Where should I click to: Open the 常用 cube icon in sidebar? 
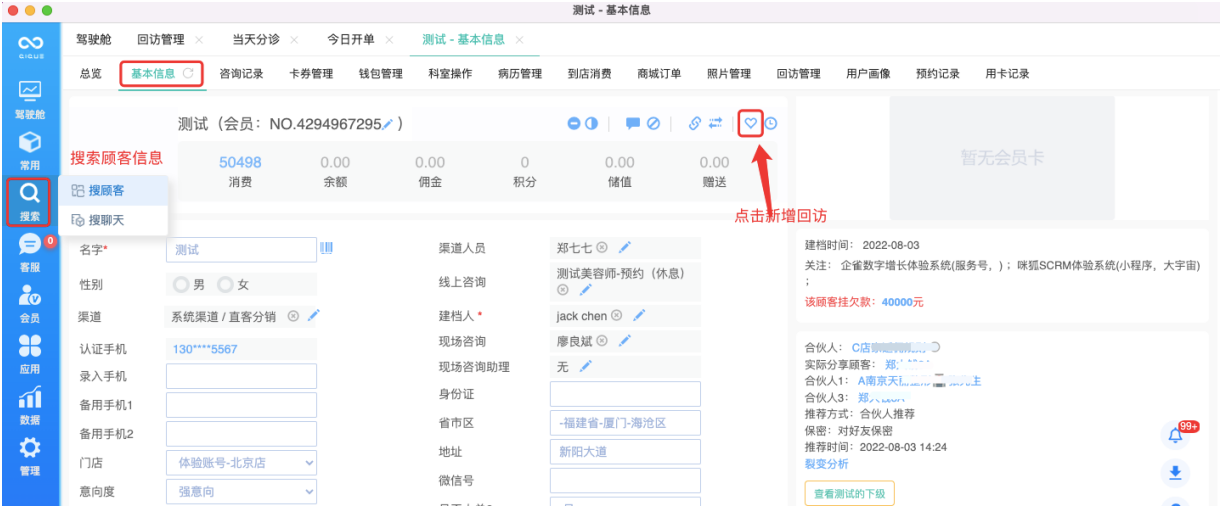(x=30, y=150)
